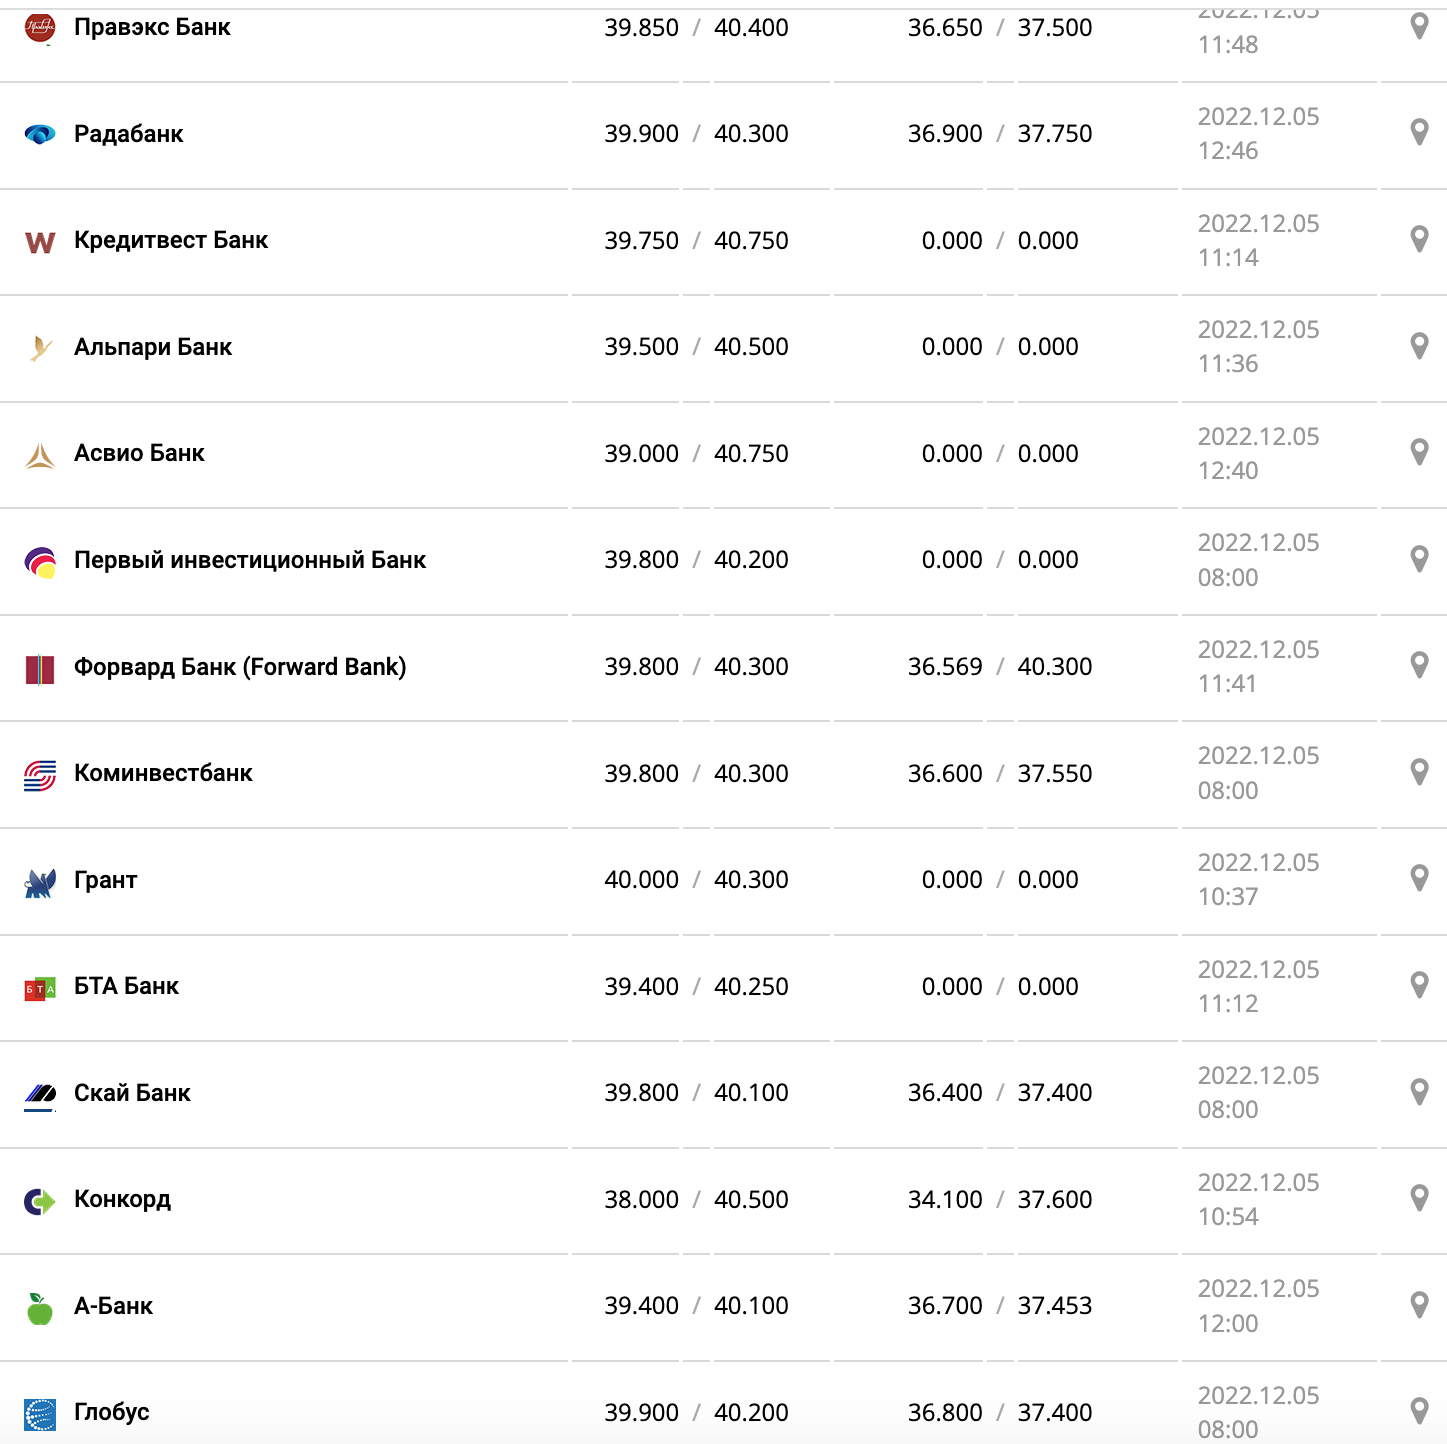Select the БТА Банк logo
Screen dimensions: 1447x1444
coord(40,988)
